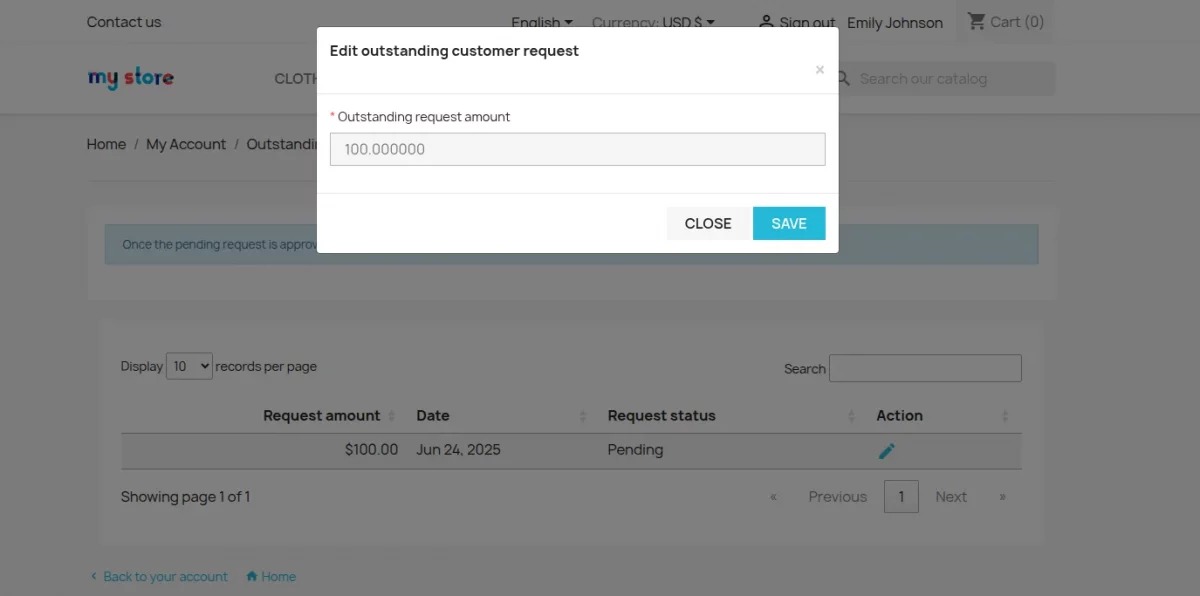Click the double-right chevron pagination icon
This screenshot has height=596, width=1200.
tap(1002, 496)
